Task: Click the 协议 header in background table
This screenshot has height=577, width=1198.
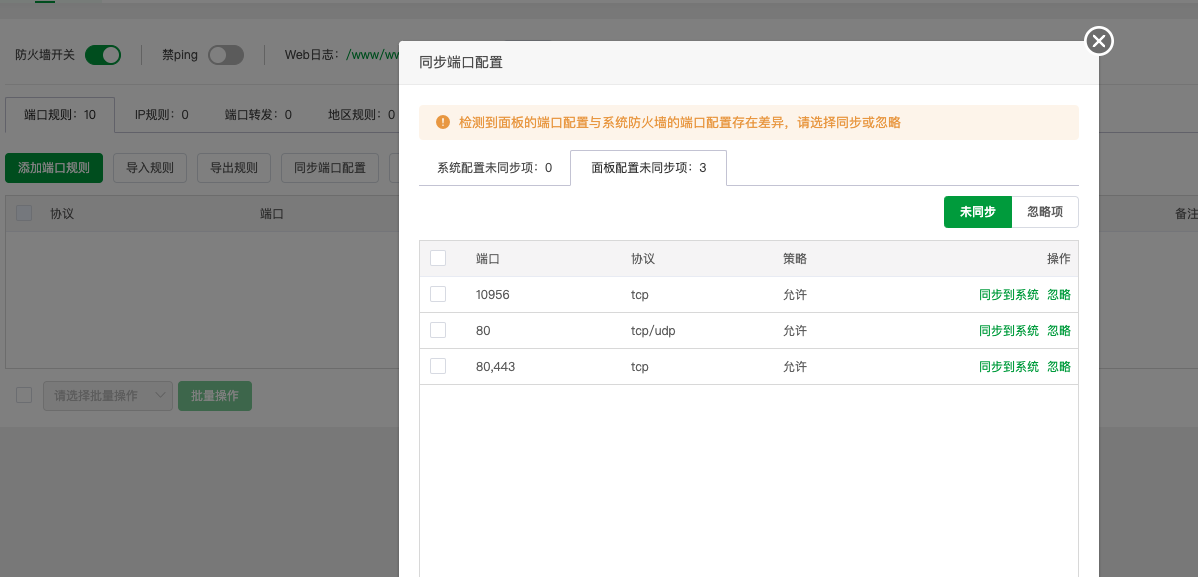Action: (x=62, y=213)
